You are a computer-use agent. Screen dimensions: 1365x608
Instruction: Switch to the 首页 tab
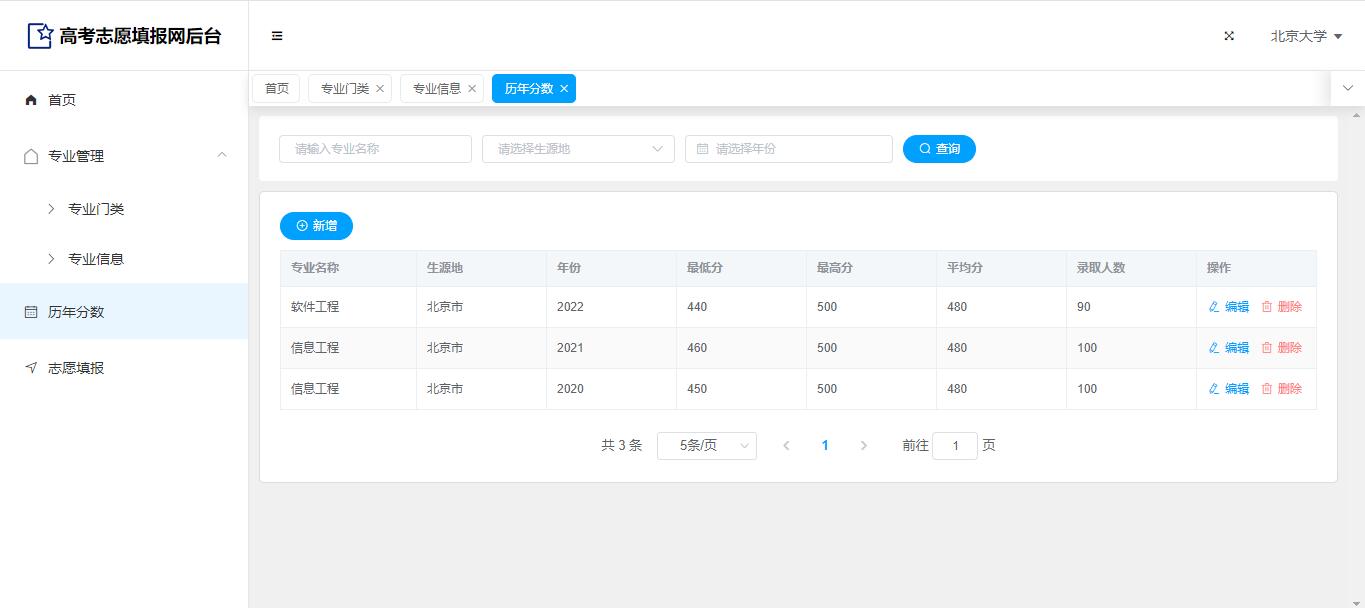(276, 89)
